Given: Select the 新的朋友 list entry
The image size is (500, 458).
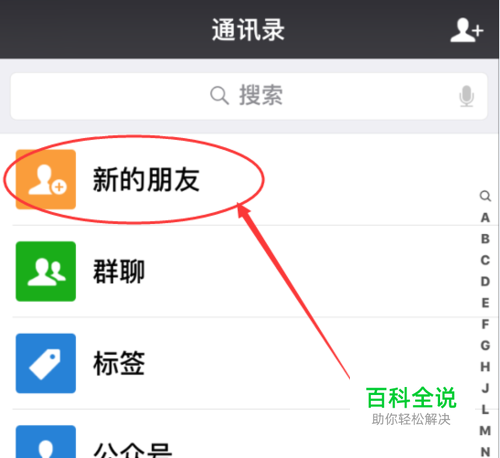Looking at the screenshot, I should tap(248, 179).
